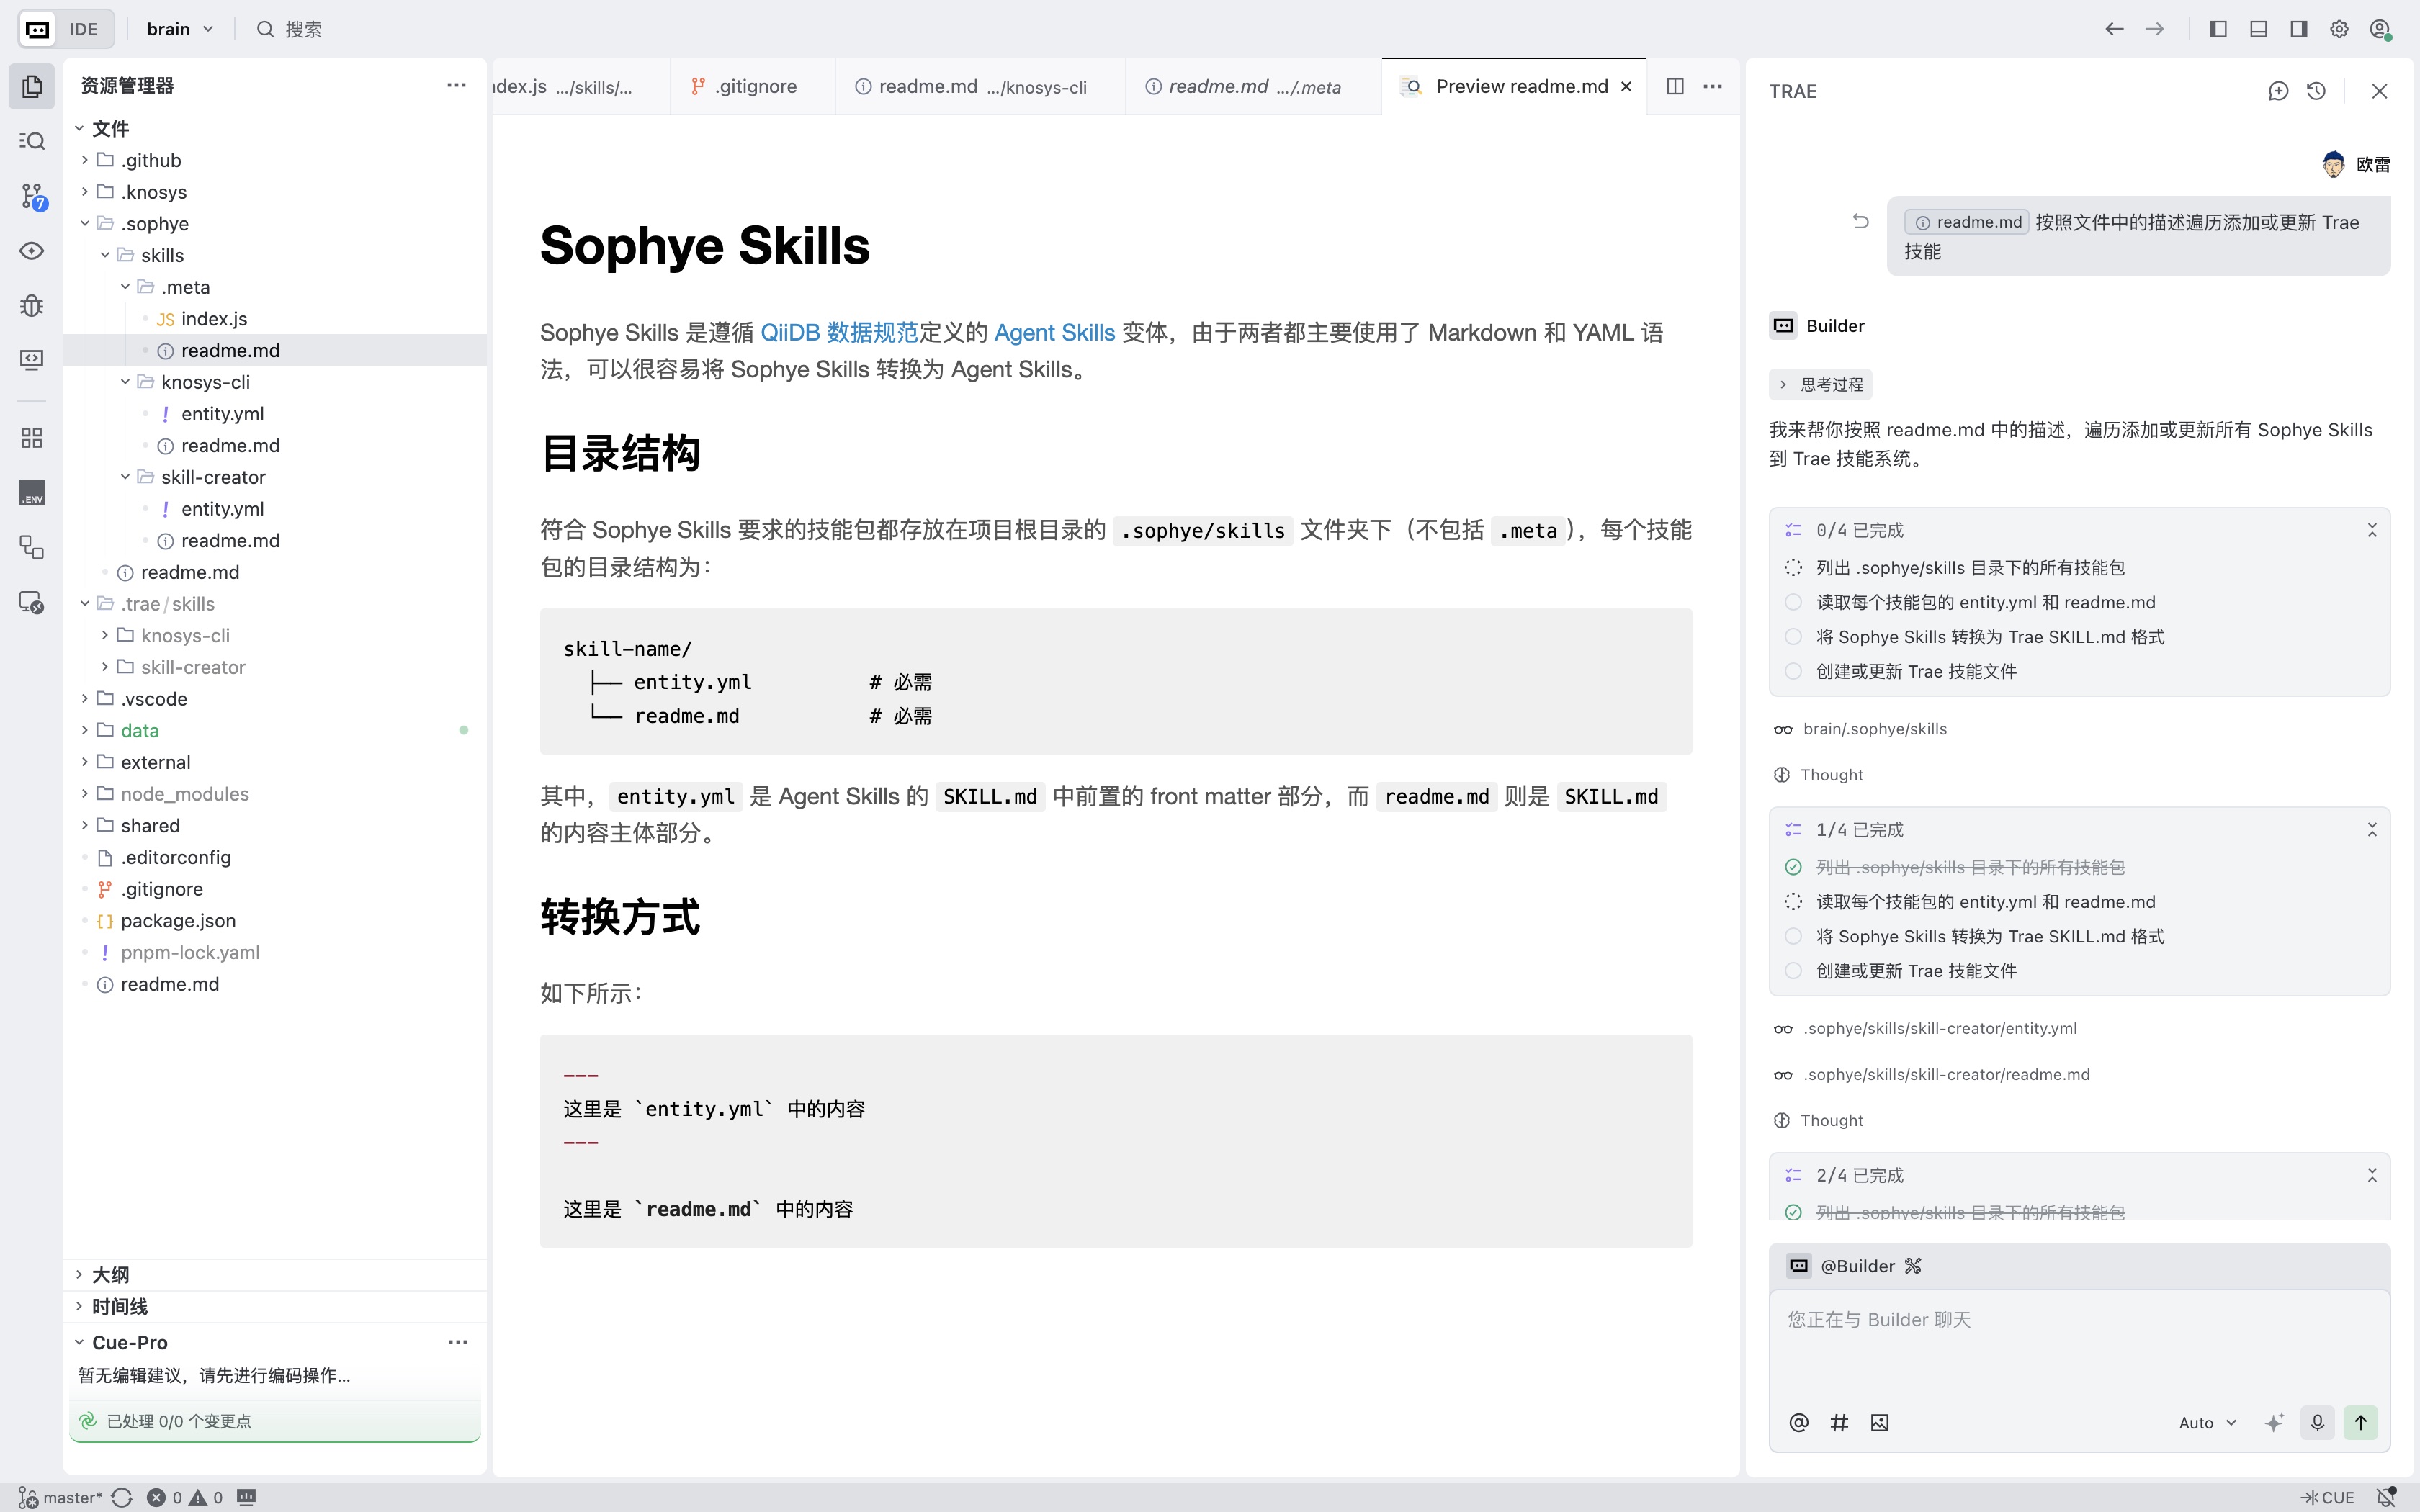
Task: Toggle the primary left sidebar layout icon
Action: click(2218, 29)
